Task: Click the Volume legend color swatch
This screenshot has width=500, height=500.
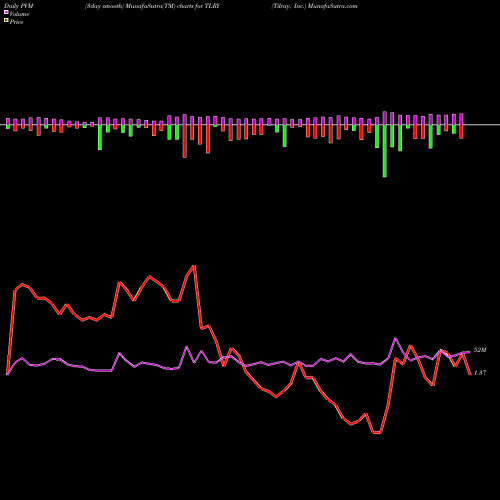Action: coord(6,12)
